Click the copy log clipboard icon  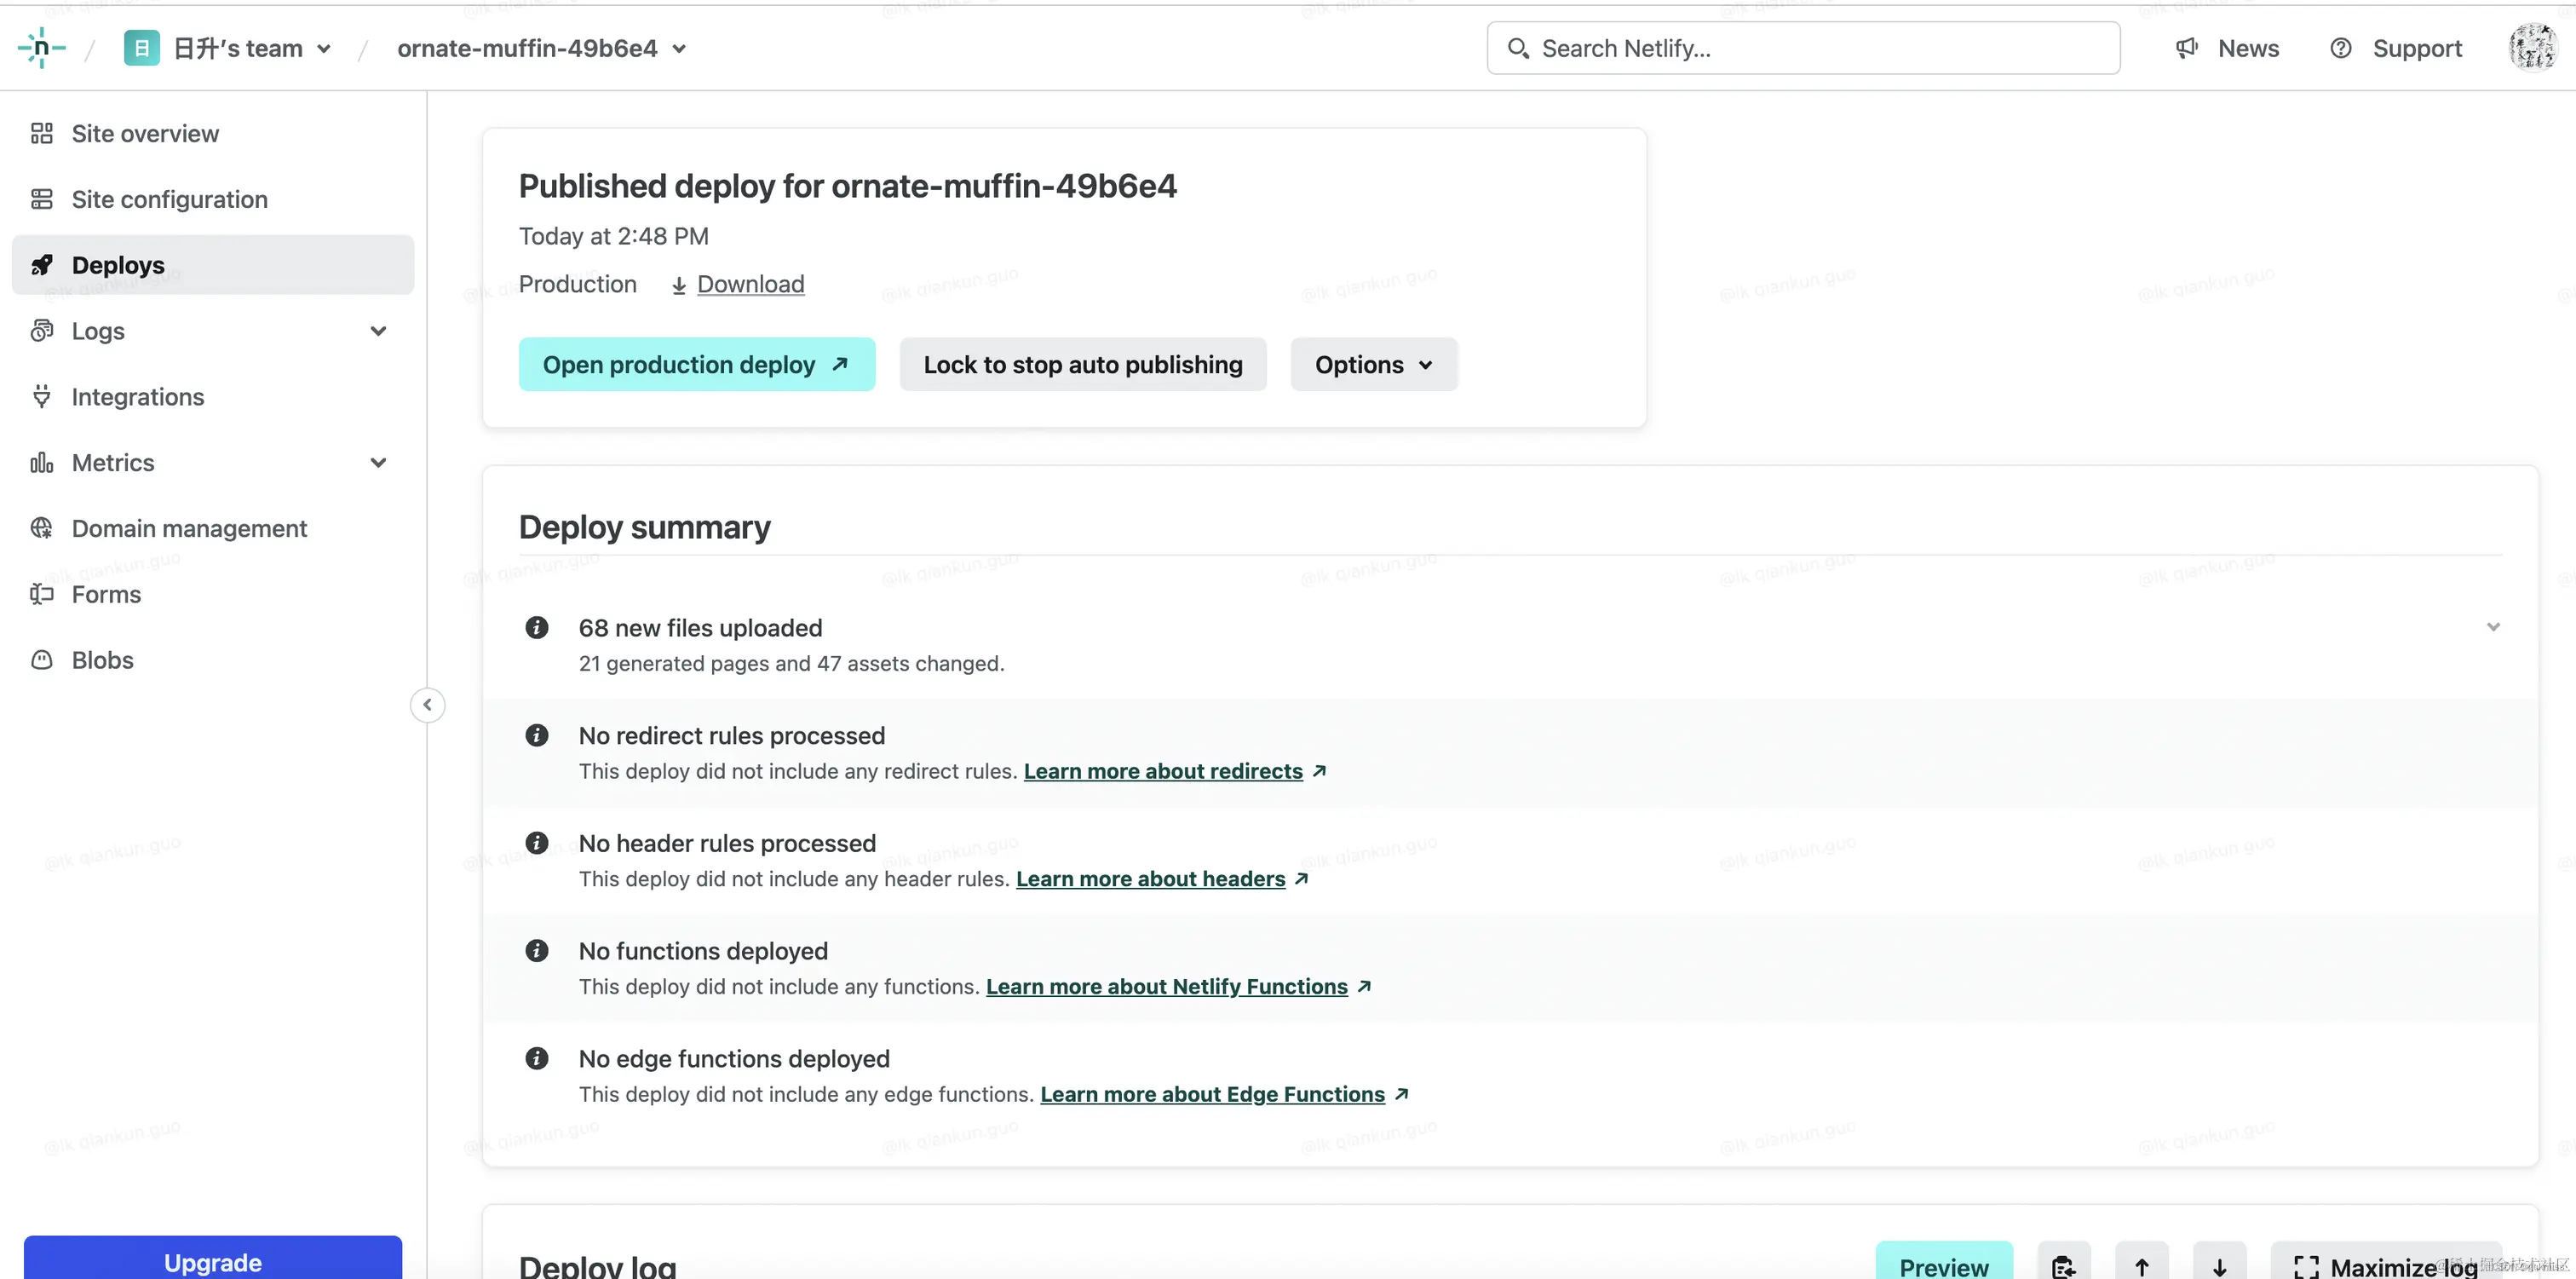2063,1265
